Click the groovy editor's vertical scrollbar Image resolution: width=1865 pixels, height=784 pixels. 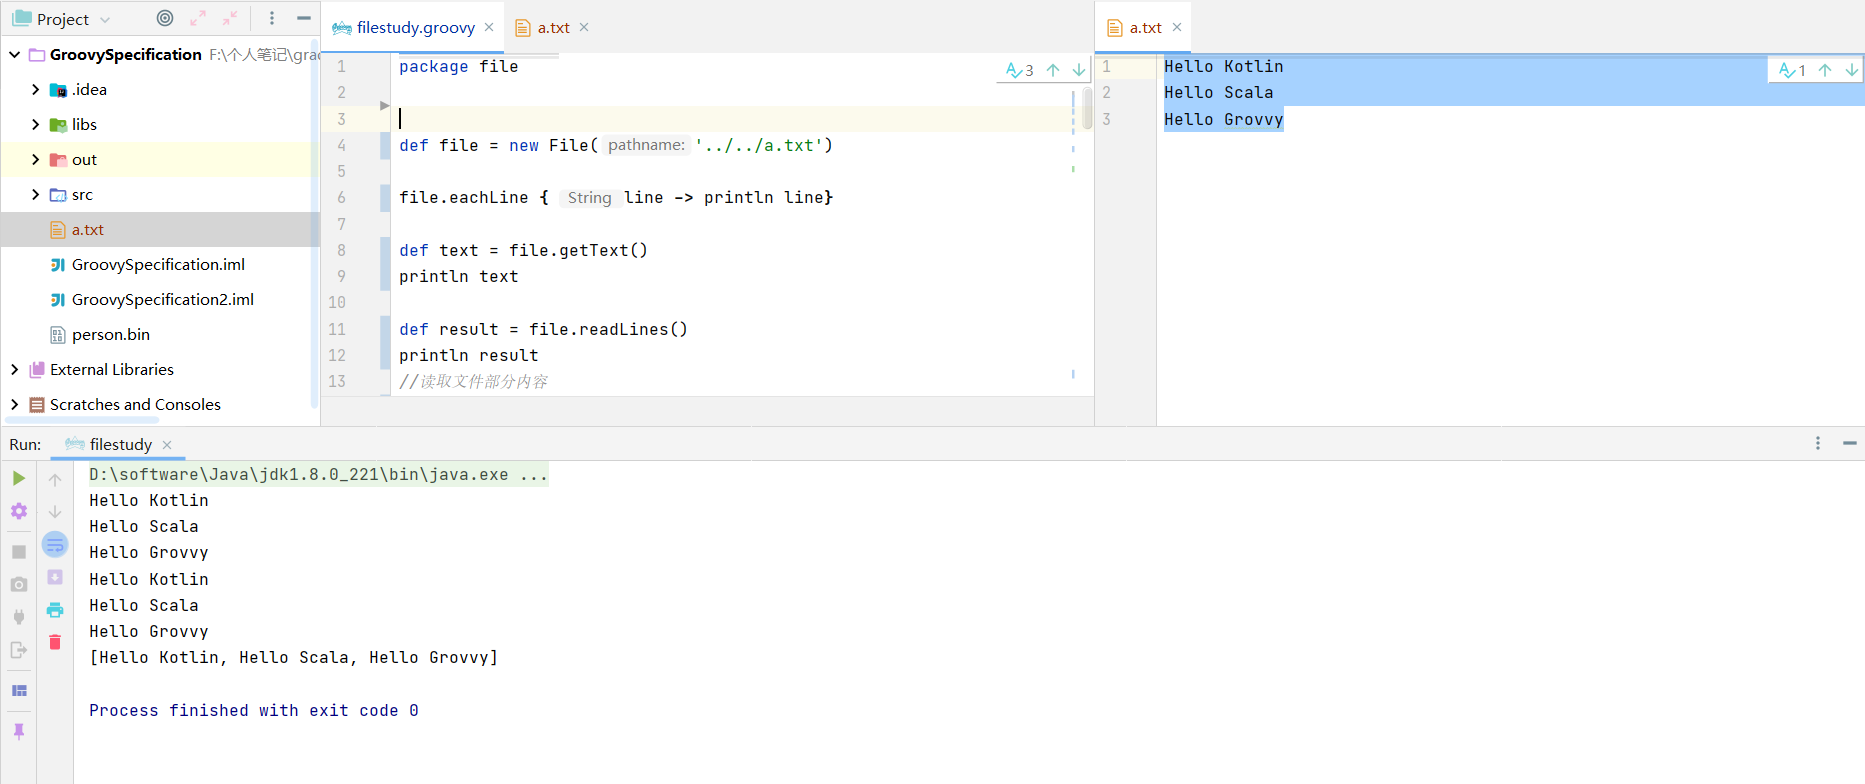(x=1087, y=108)
